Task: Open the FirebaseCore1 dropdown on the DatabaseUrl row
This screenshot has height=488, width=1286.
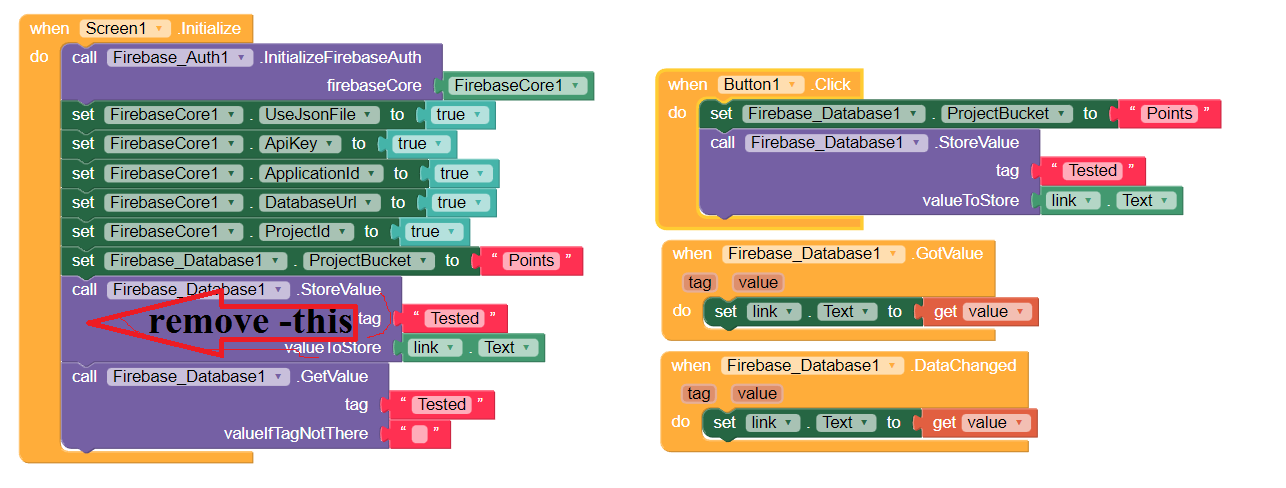Action: [x=174, y=202]
